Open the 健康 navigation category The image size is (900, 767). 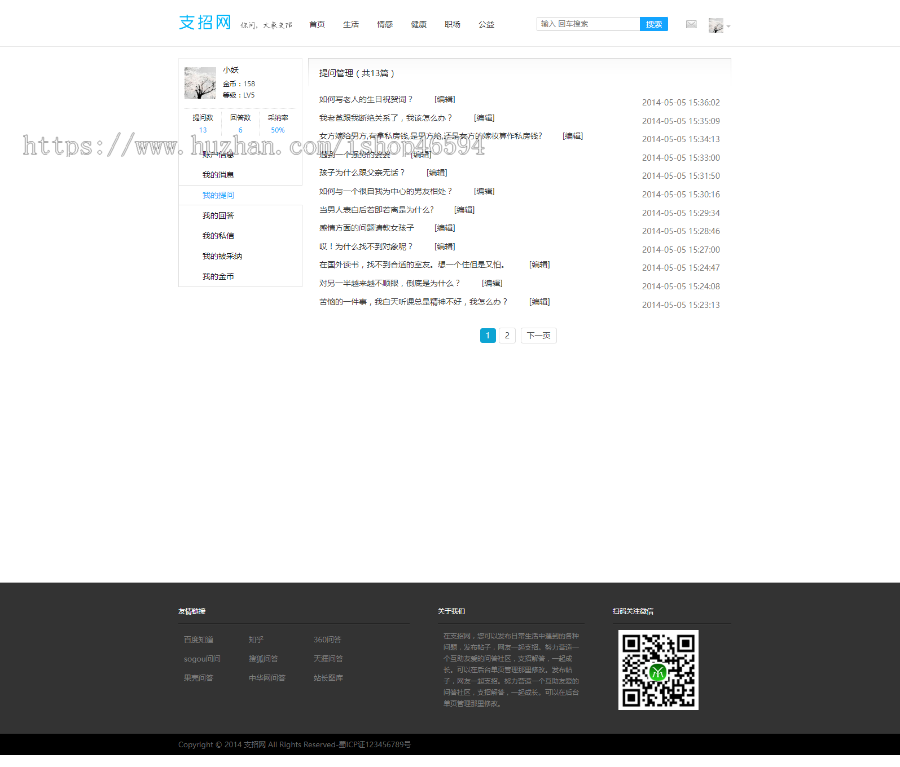point(418,25)
